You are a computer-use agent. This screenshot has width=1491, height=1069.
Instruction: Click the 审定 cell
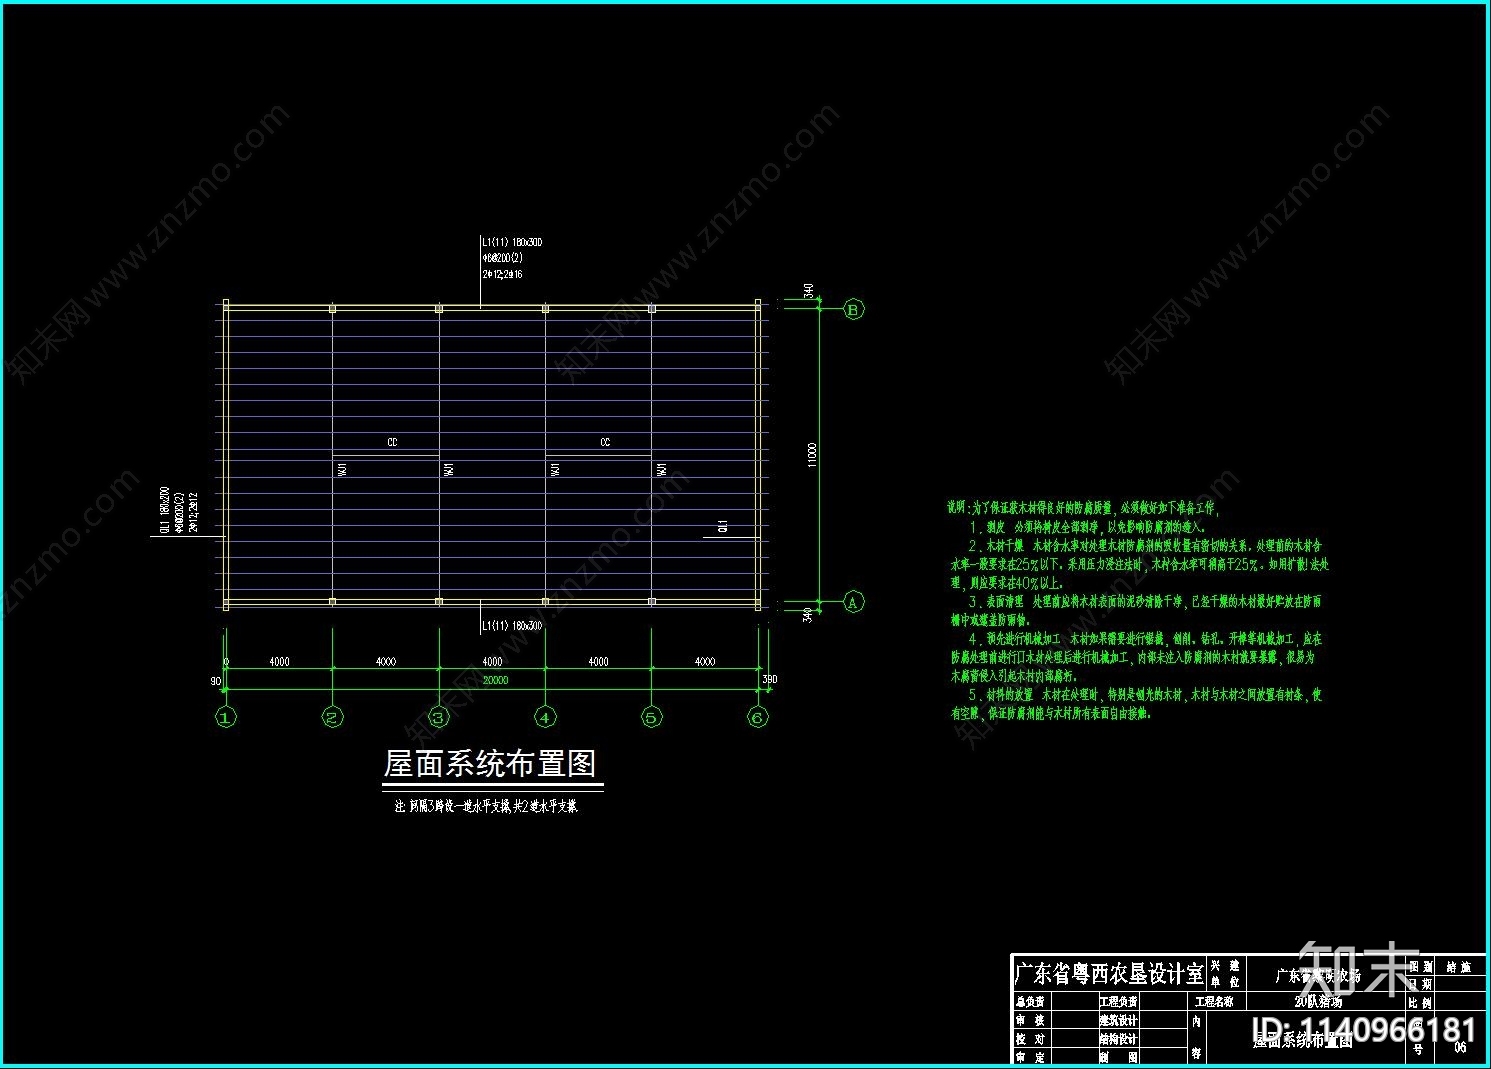click(x=1030, y=1057)
